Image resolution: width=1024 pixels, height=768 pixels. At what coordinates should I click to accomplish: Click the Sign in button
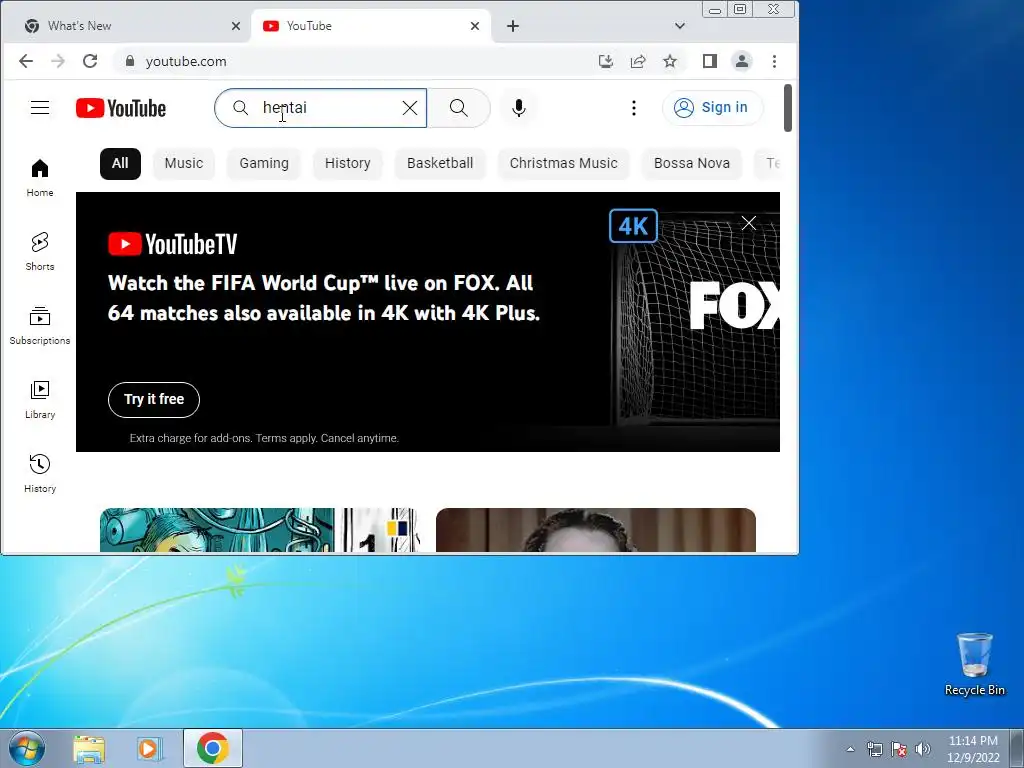(712, 108)
